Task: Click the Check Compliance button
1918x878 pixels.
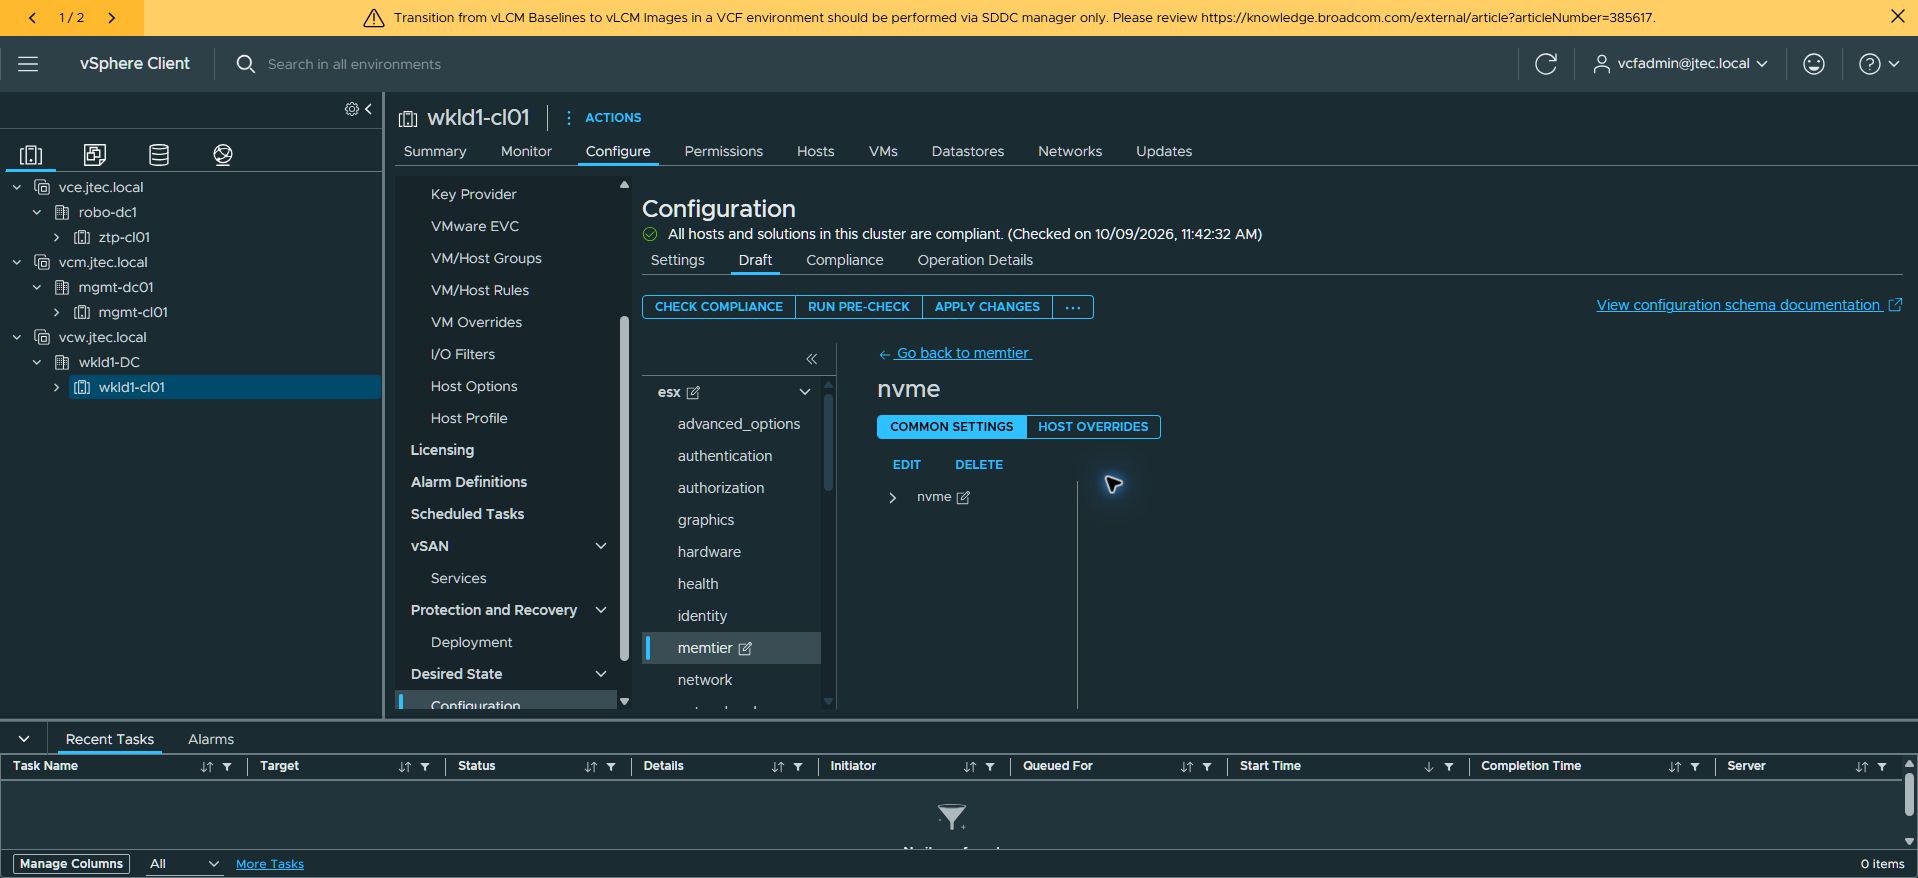Action: 719,307
